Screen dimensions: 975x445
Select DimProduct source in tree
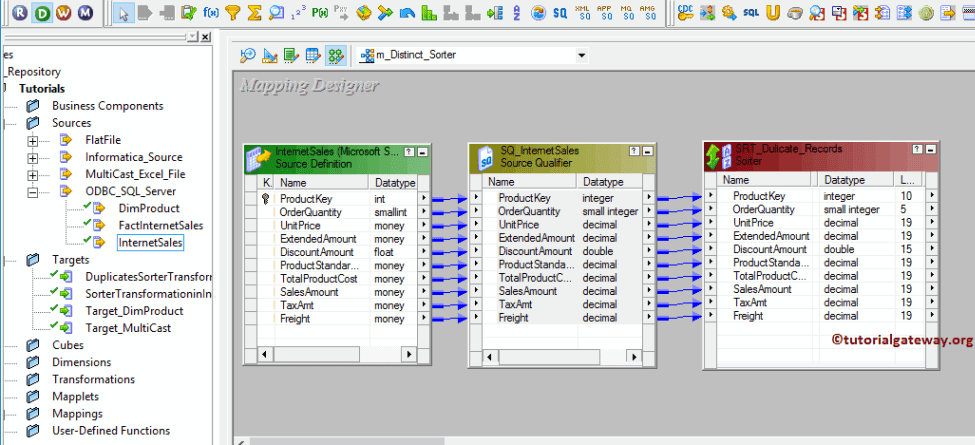pyautogui.click(x=149, y=209)
